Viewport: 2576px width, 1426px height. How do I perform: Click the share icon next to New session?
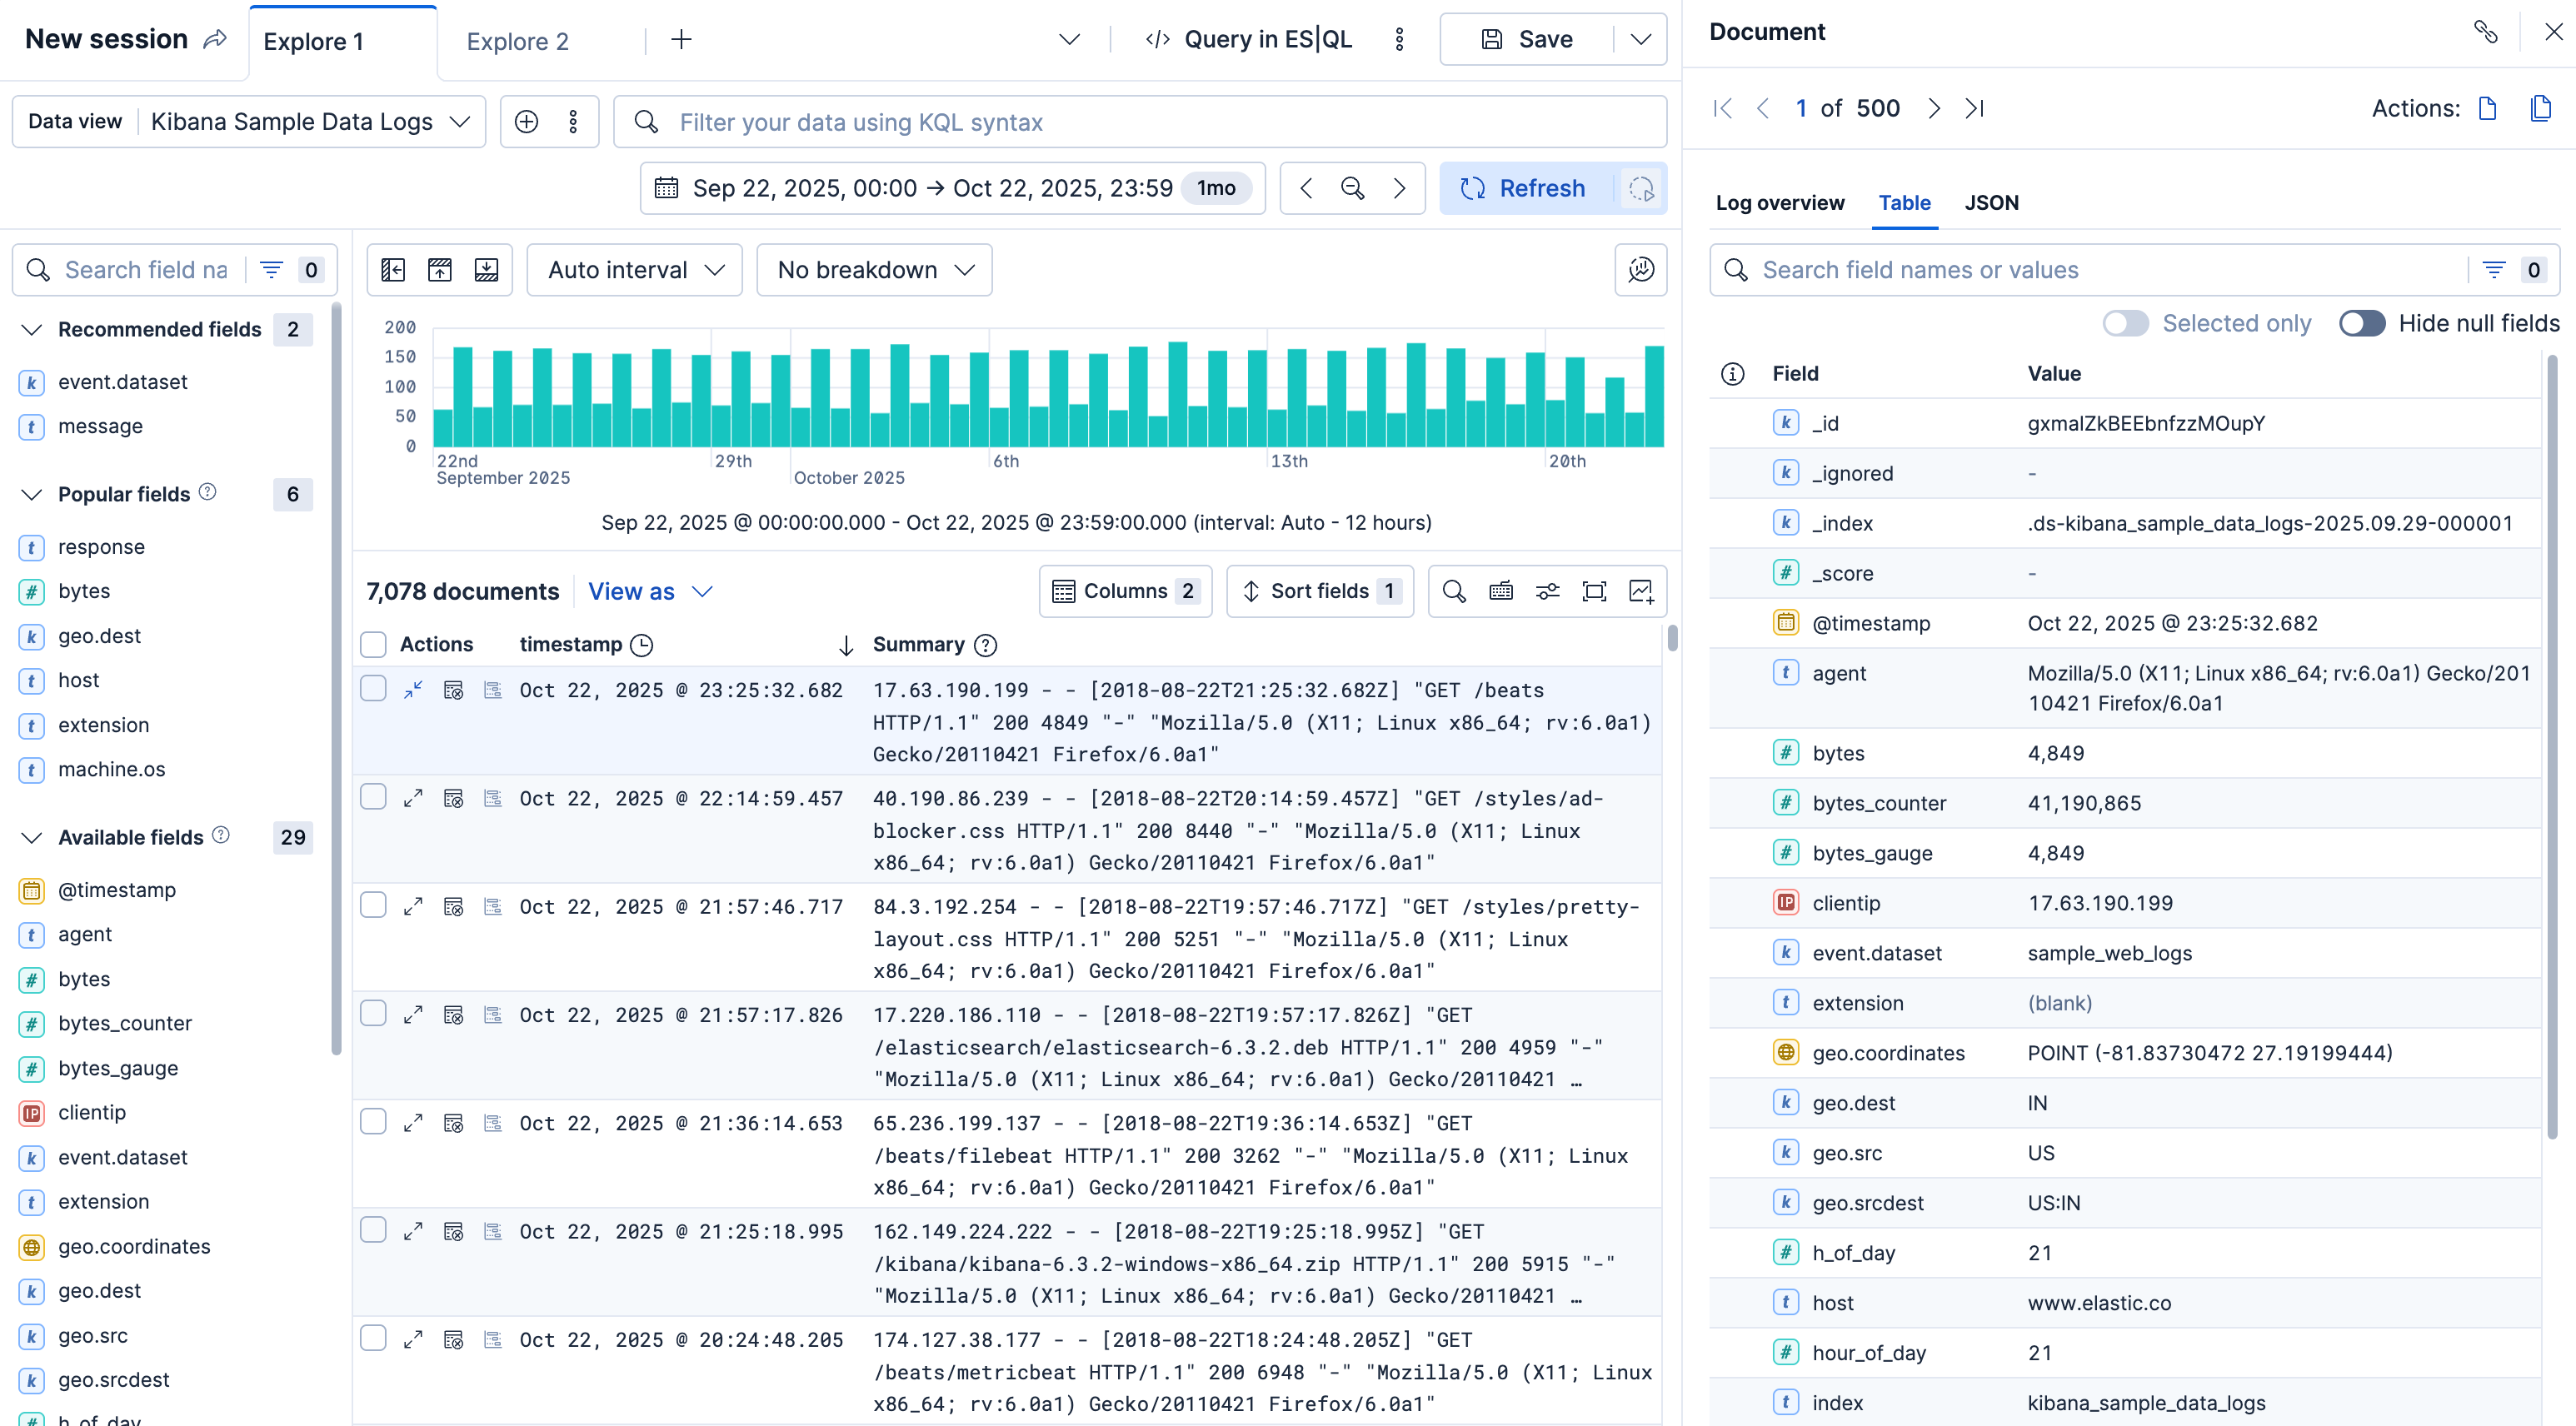(x=215, y=39)
